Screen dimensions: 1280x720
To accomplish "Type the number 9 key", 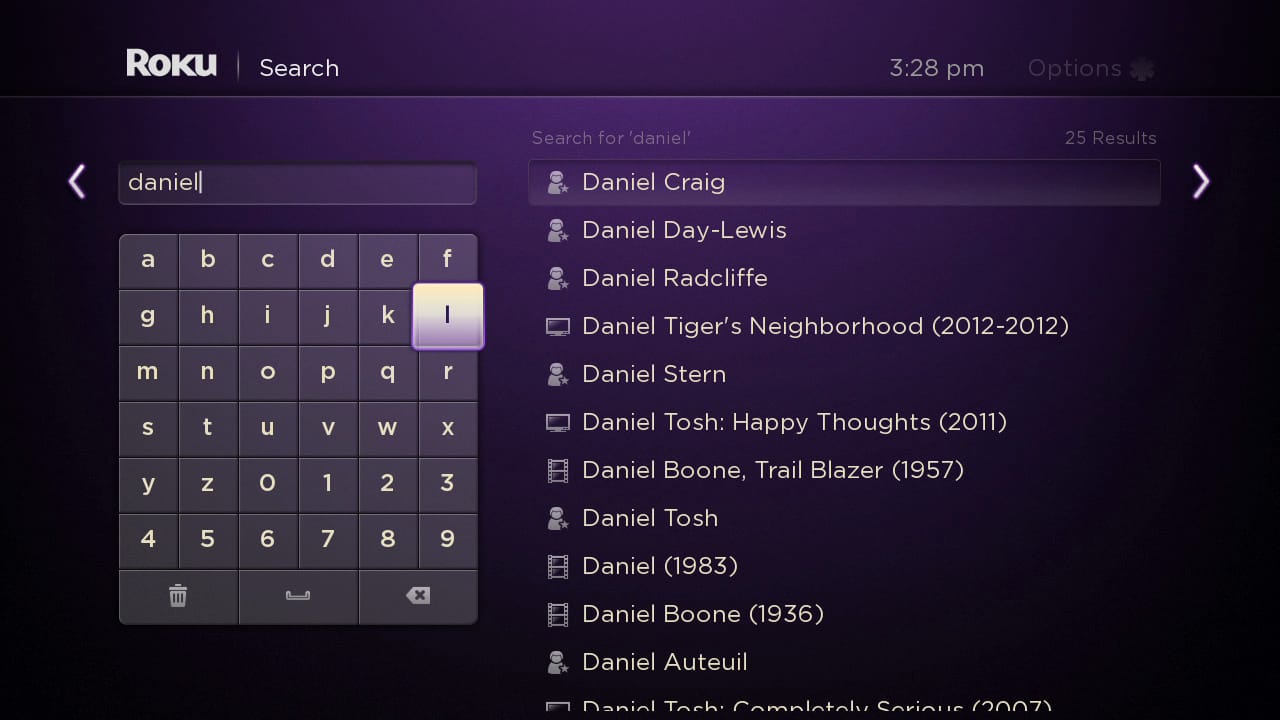I will coord(447,540).
